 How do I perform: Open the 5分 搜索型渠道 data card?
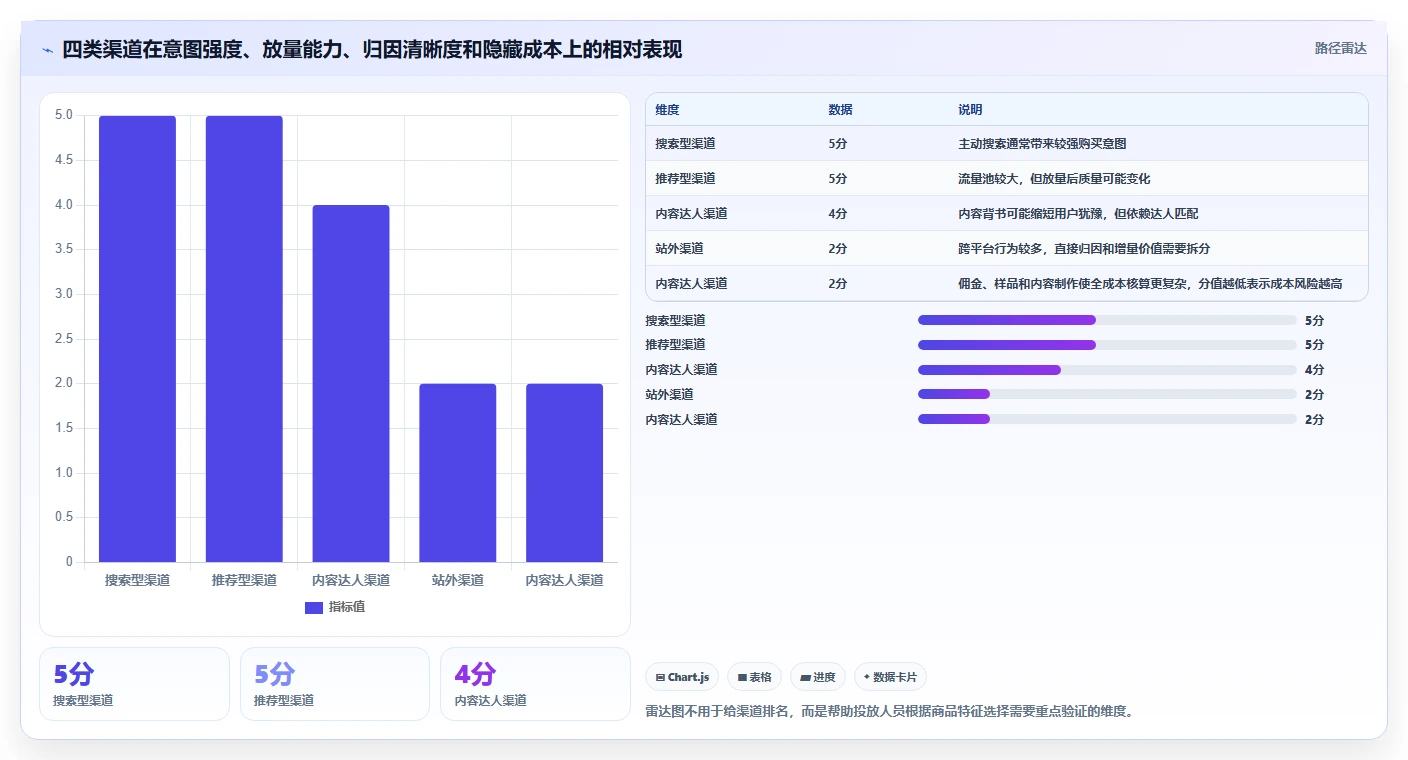(x=134, y=684)
